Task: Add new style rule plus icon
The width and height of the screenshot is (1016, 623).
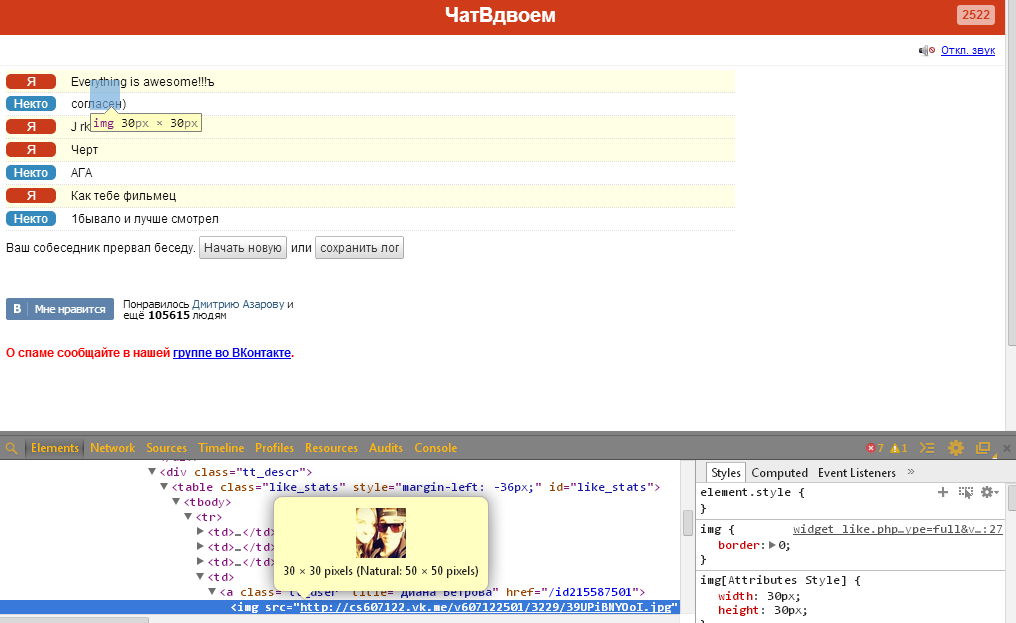Action: tap(943, 492)
